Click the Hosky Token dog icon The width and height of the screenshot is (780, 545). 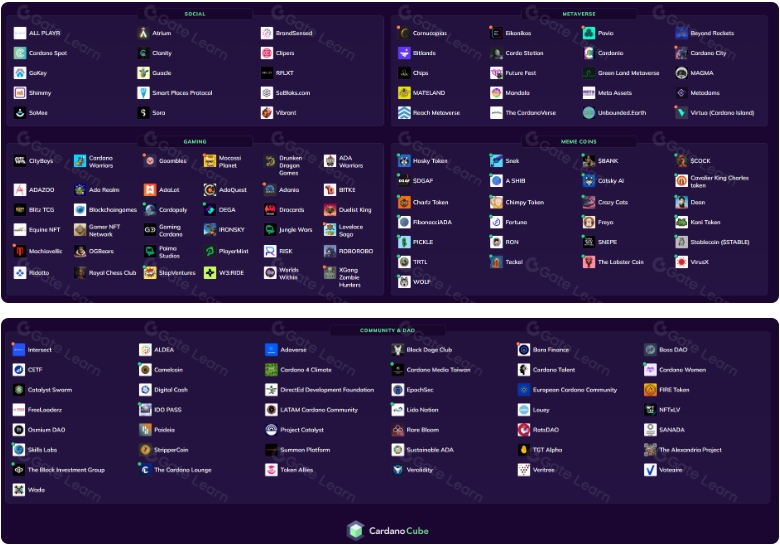click(x=404, y=161)
